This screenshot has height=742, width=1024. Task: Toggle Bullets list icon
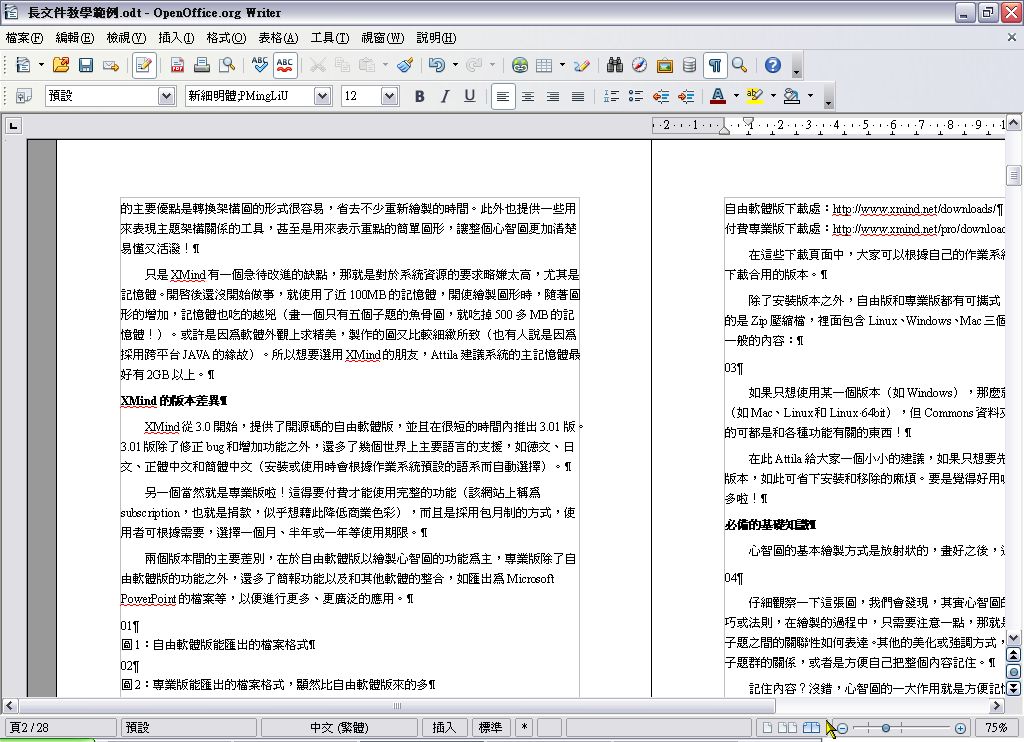point(635,96)
